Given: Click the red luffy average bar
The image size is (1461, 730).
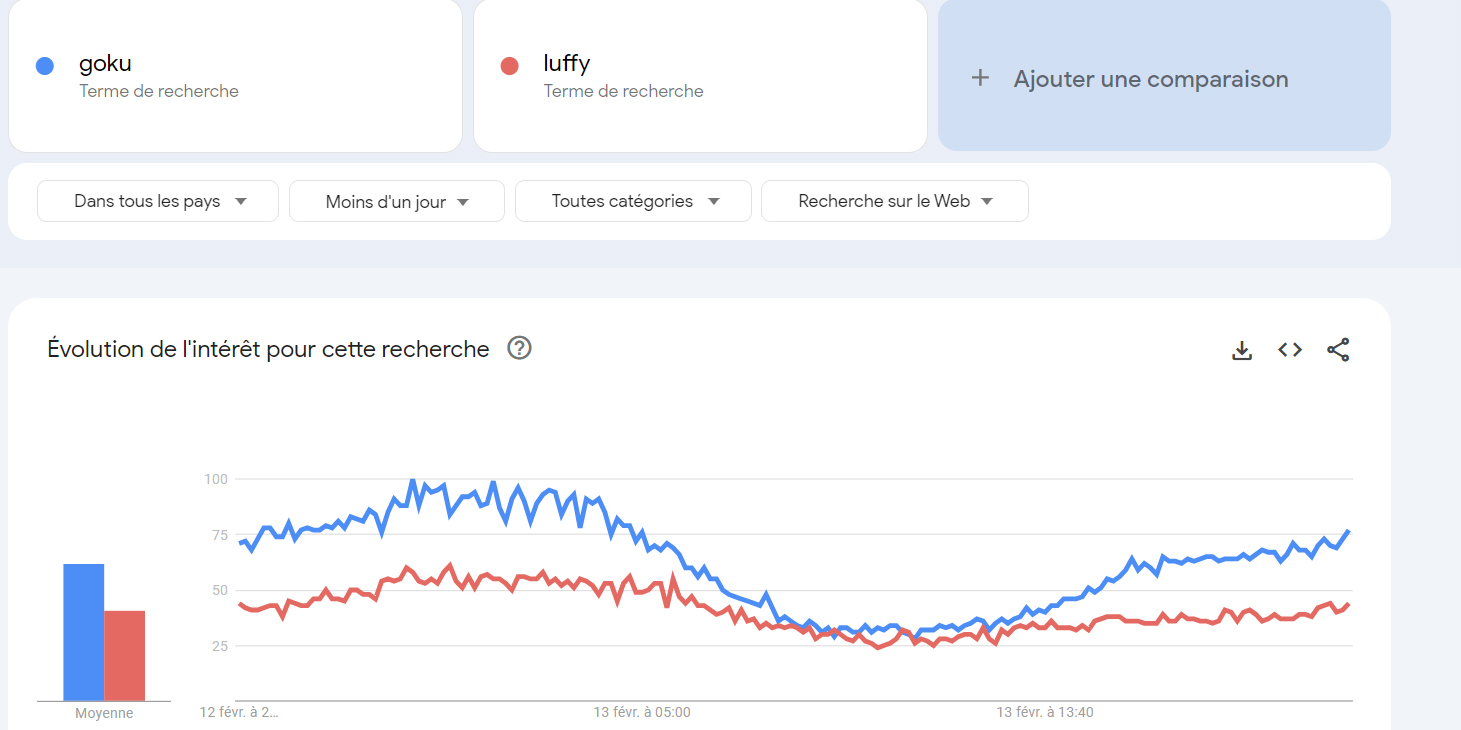Looking at the screenshot, I should (x=124, y=655).
